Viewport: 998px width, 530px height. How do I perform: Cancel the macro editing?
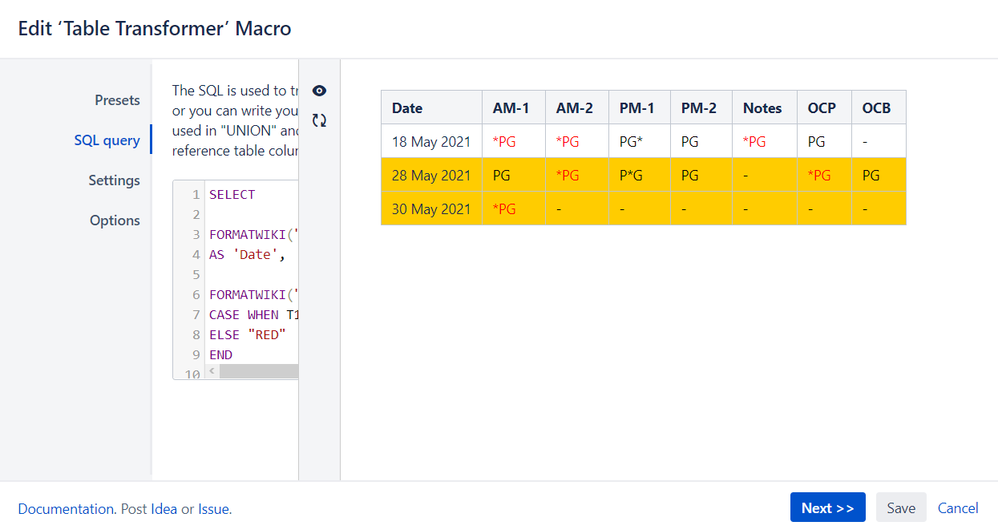click(957, 508)
